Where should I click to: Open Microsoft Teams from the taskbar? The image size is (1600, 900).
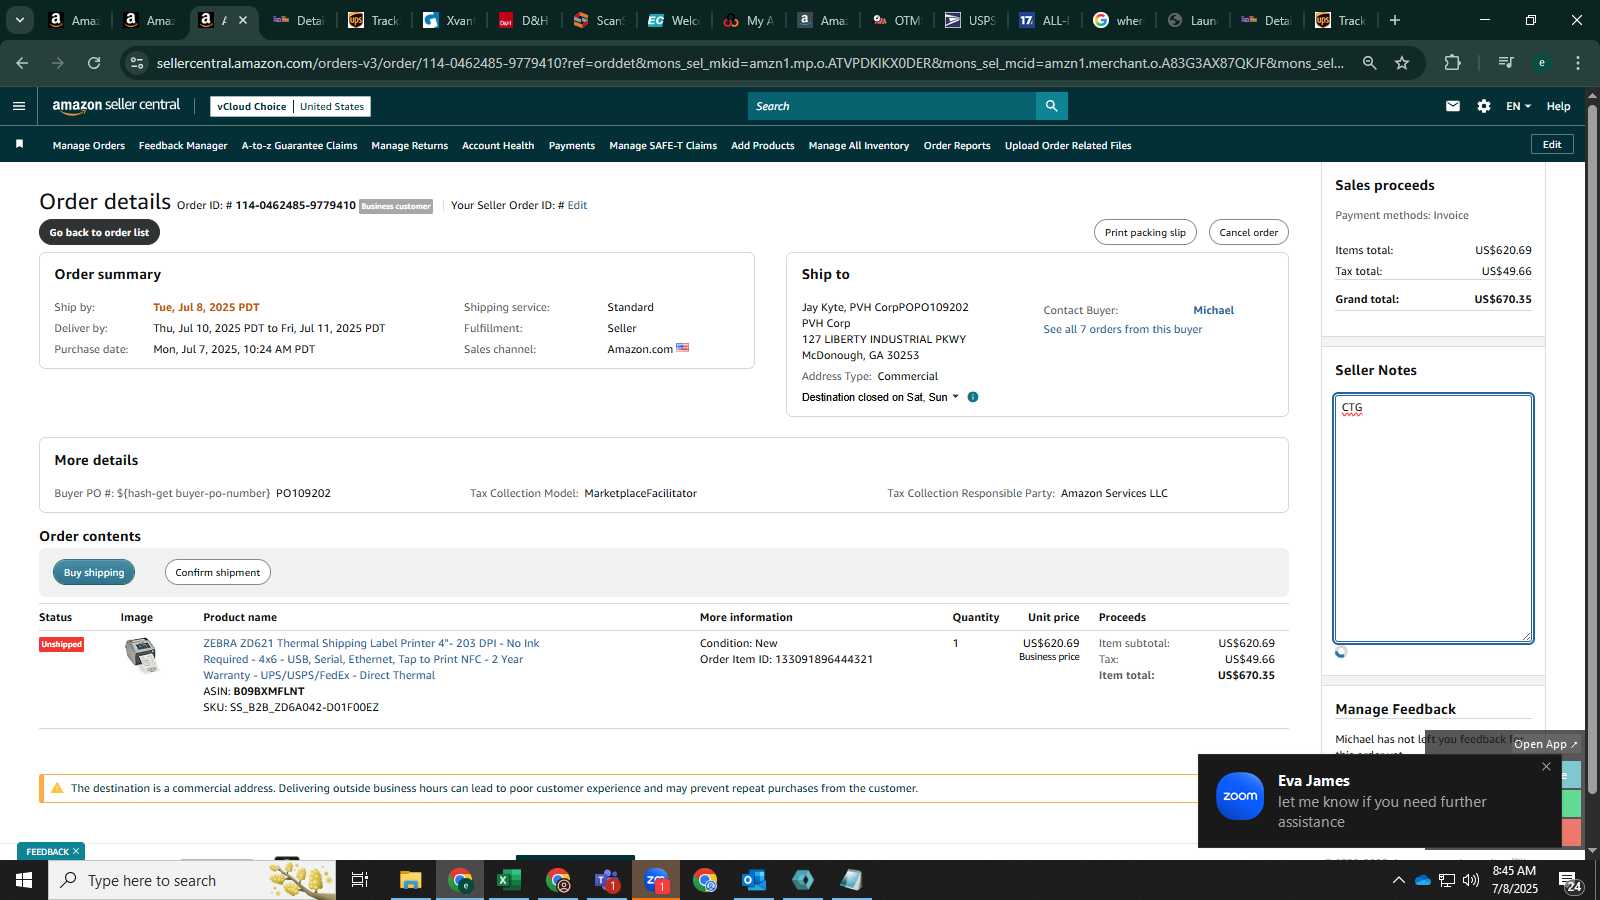607,880
